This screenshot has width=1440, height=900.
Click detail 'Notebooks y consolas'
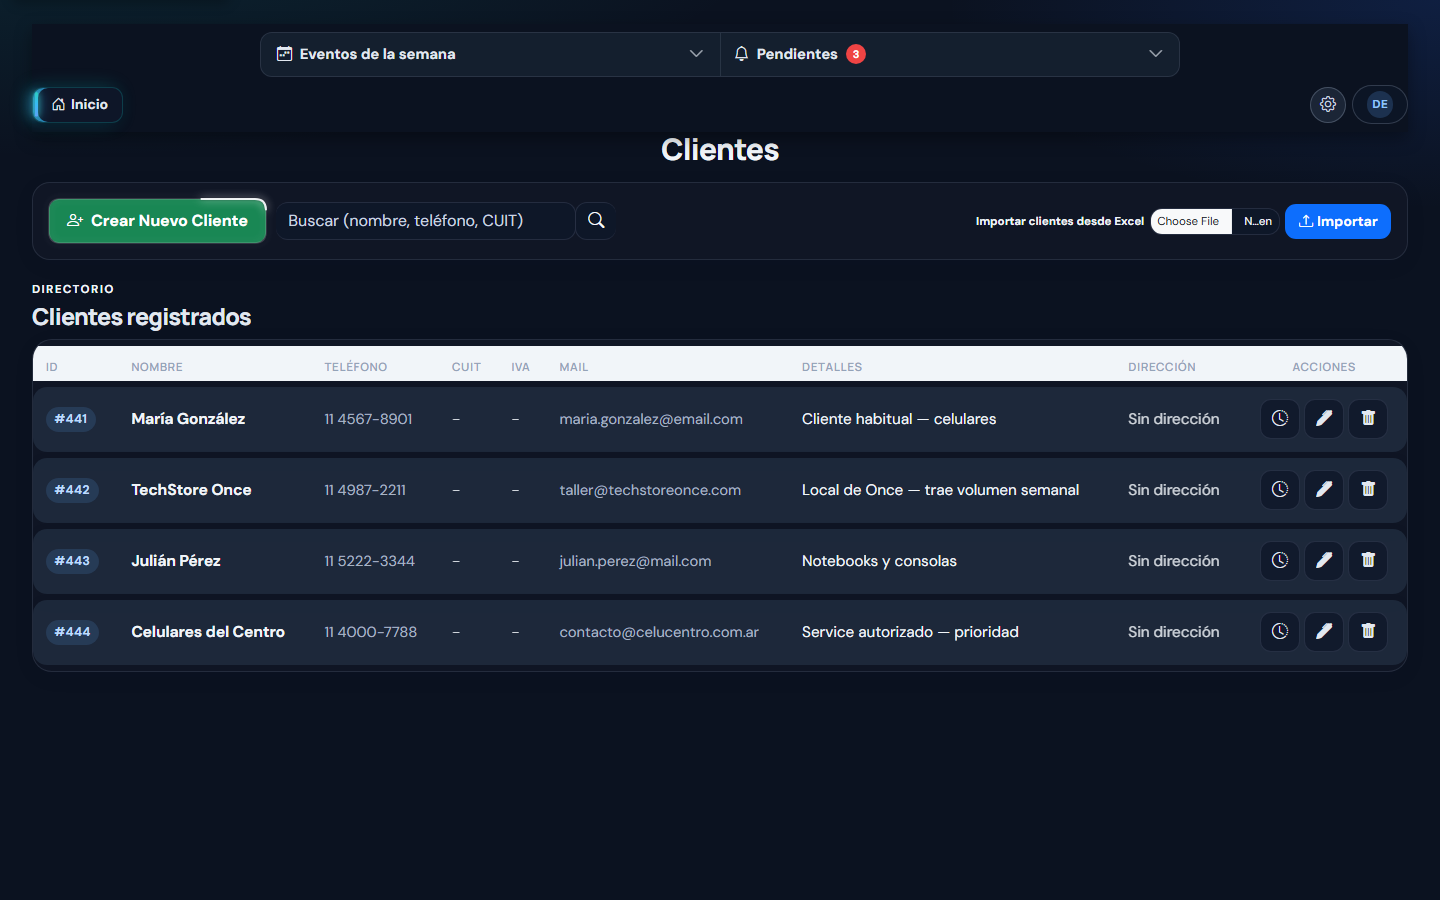click(x=879, y=561)
